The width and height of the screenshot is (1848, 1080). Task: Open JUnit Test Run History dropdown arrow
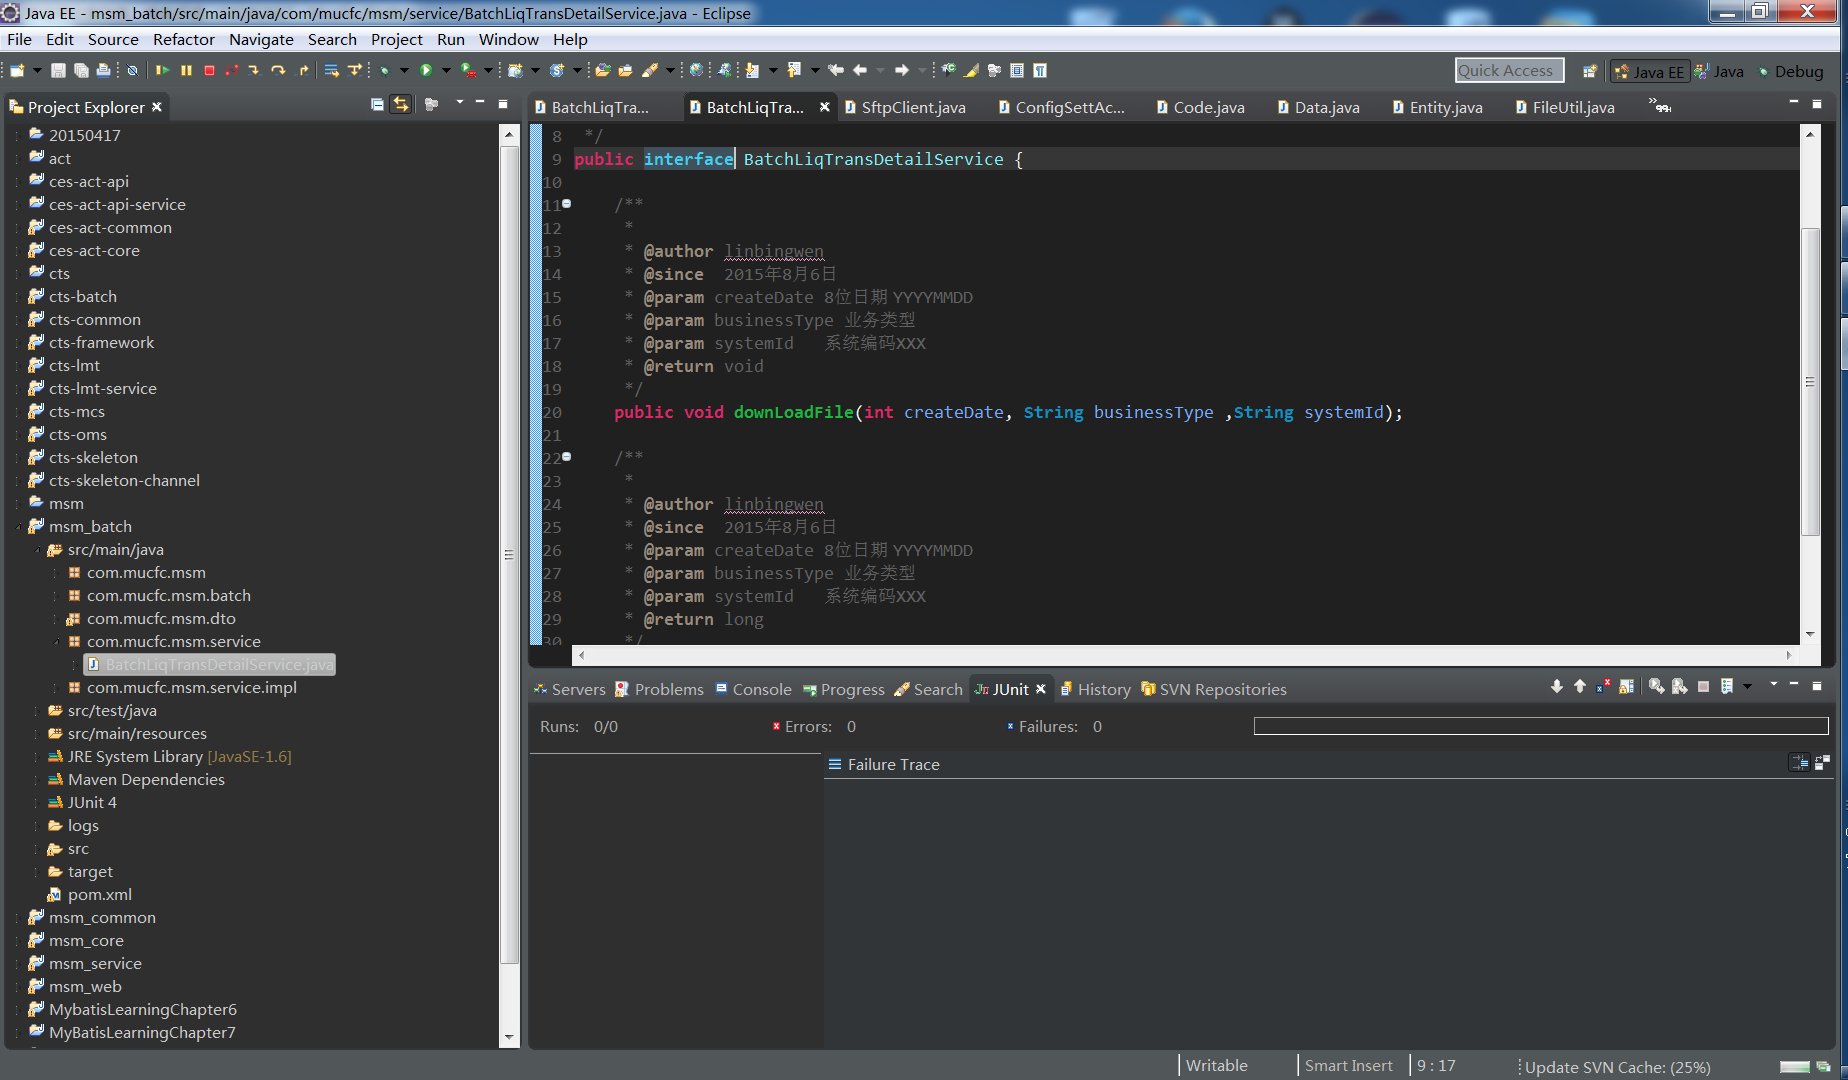coord(1747,686)
